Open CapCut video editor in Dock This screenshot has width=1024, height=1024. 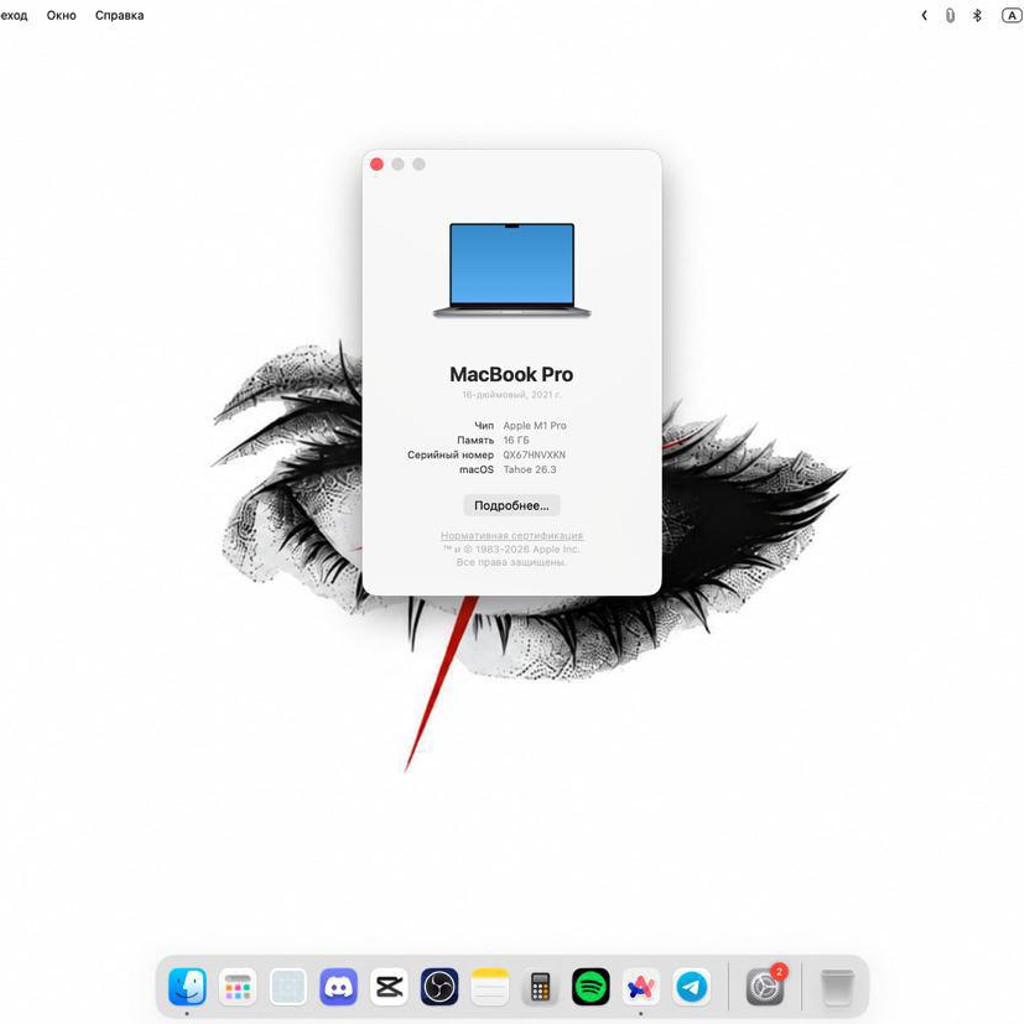click(x=389, y=986)
